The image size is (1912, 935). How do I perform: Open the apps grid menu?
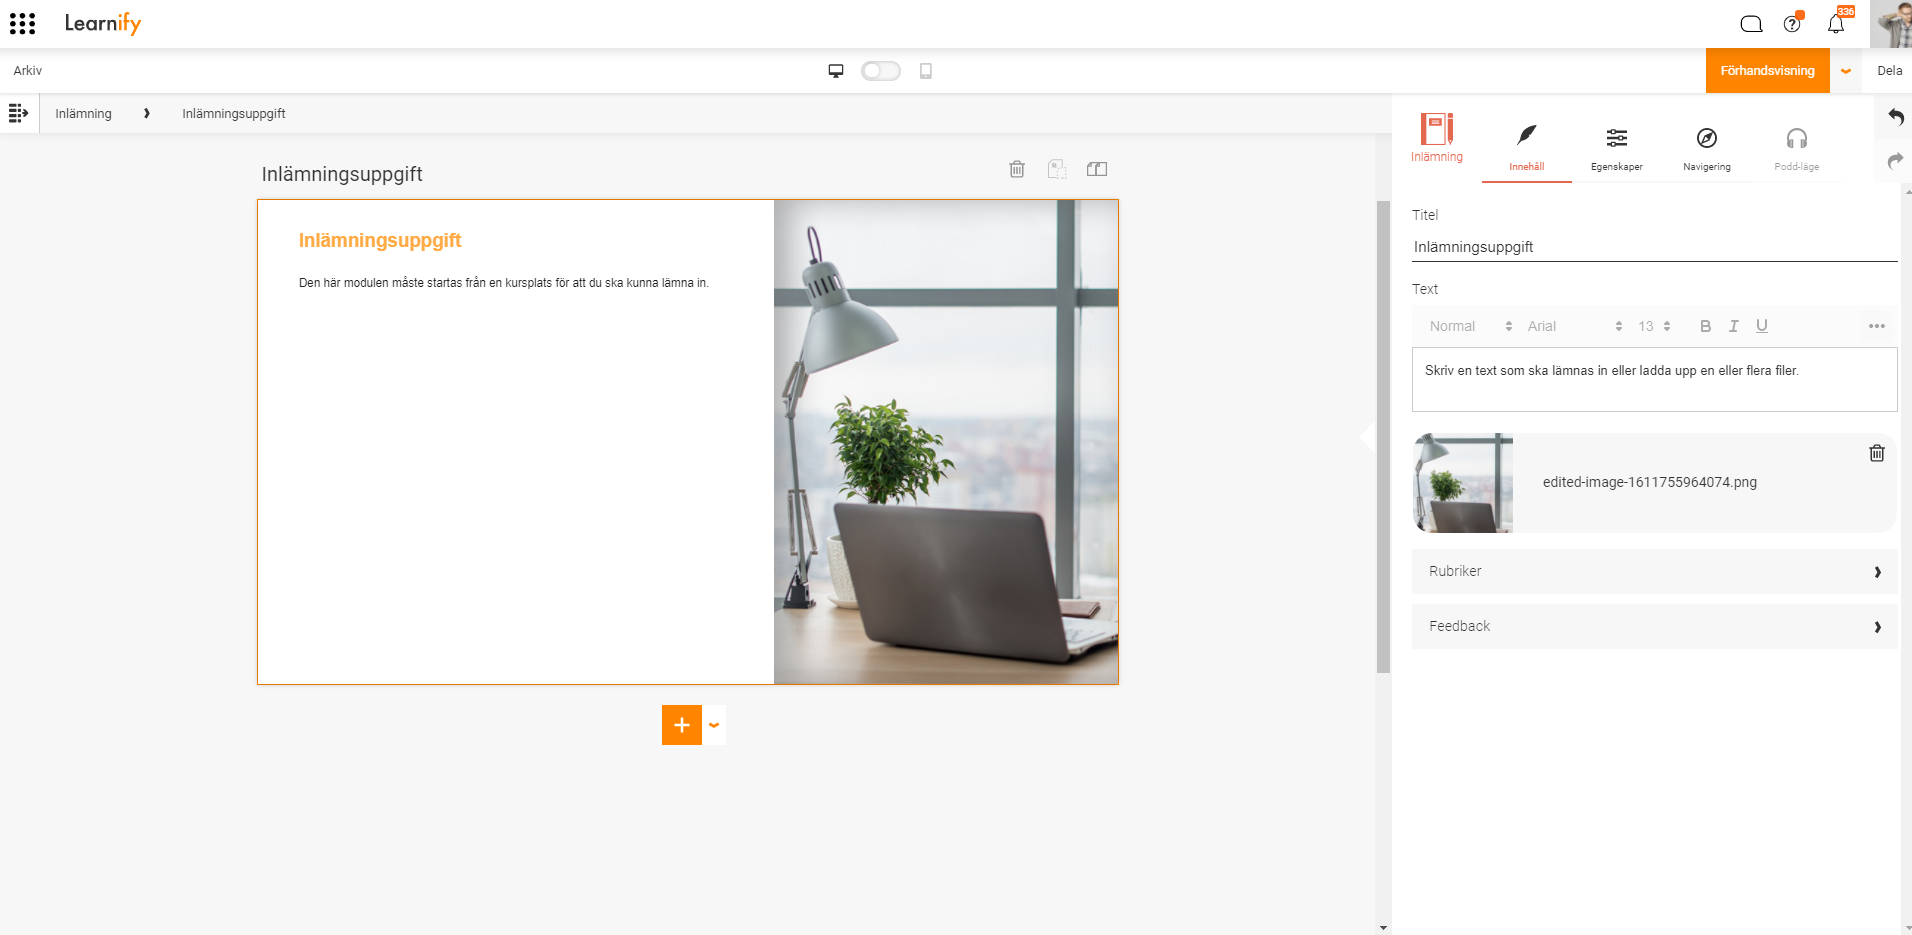coord(22,23)
